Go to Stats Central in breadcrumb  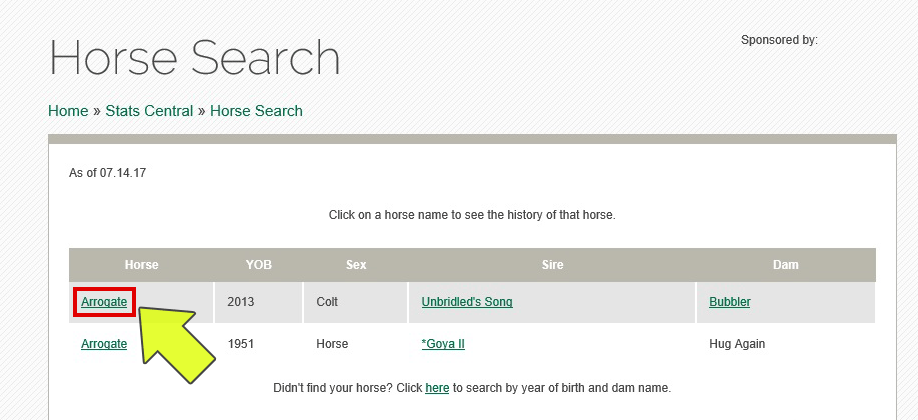pyautogui.click(x=149, y=111)
